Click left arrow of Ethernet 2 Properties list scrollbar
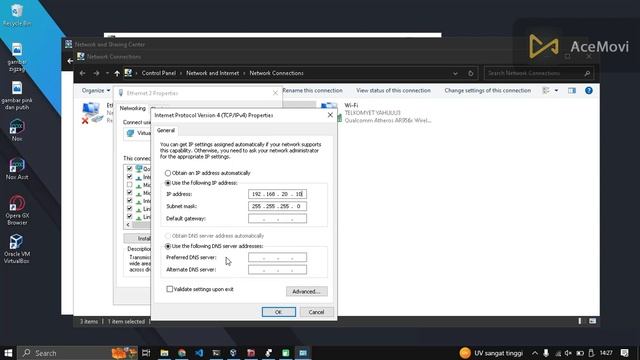This screenshot has height=360, width=640. tap(128, 225)
